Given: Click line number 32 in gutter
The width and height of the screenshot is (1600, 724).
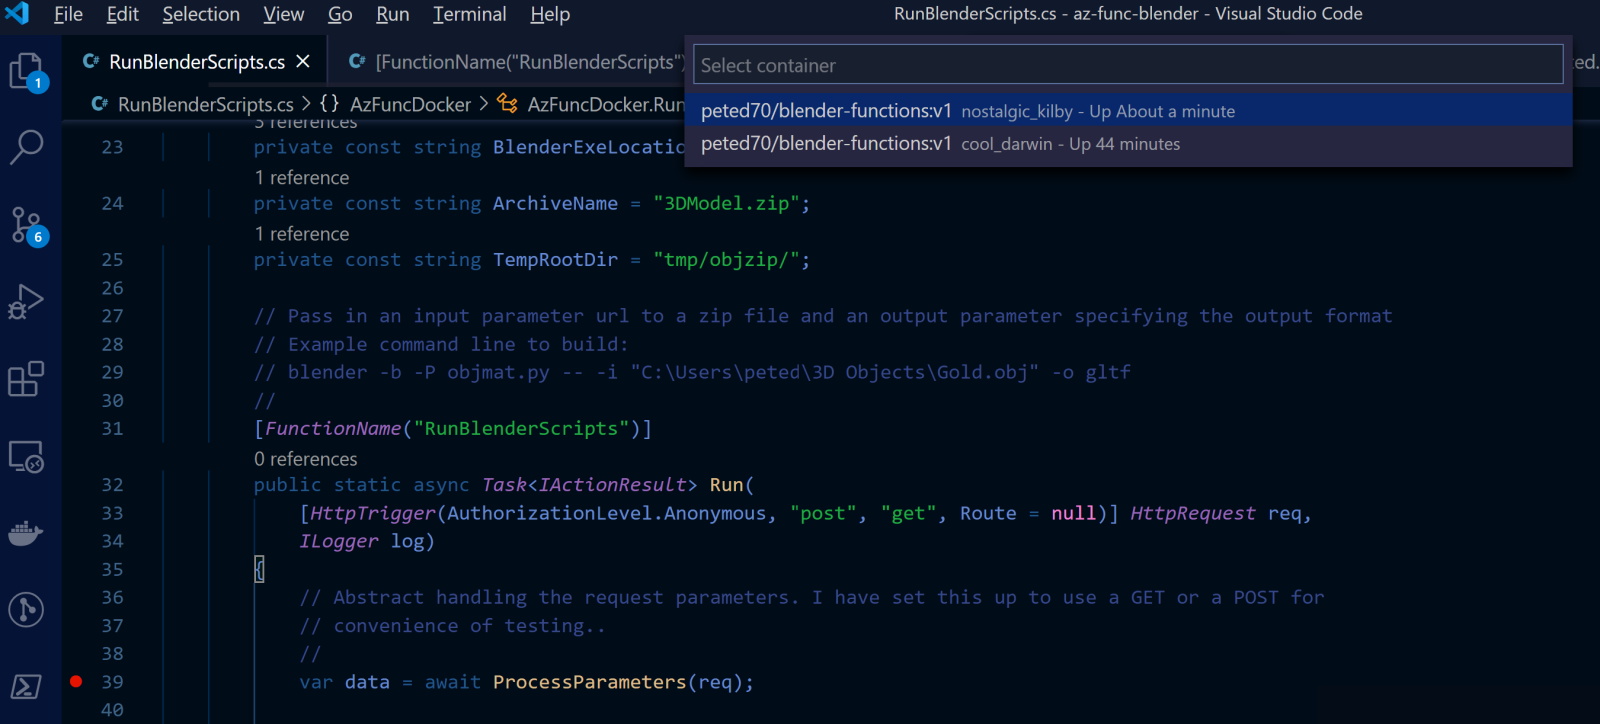Looking at the screenshot, I should [x=112, y=485].
